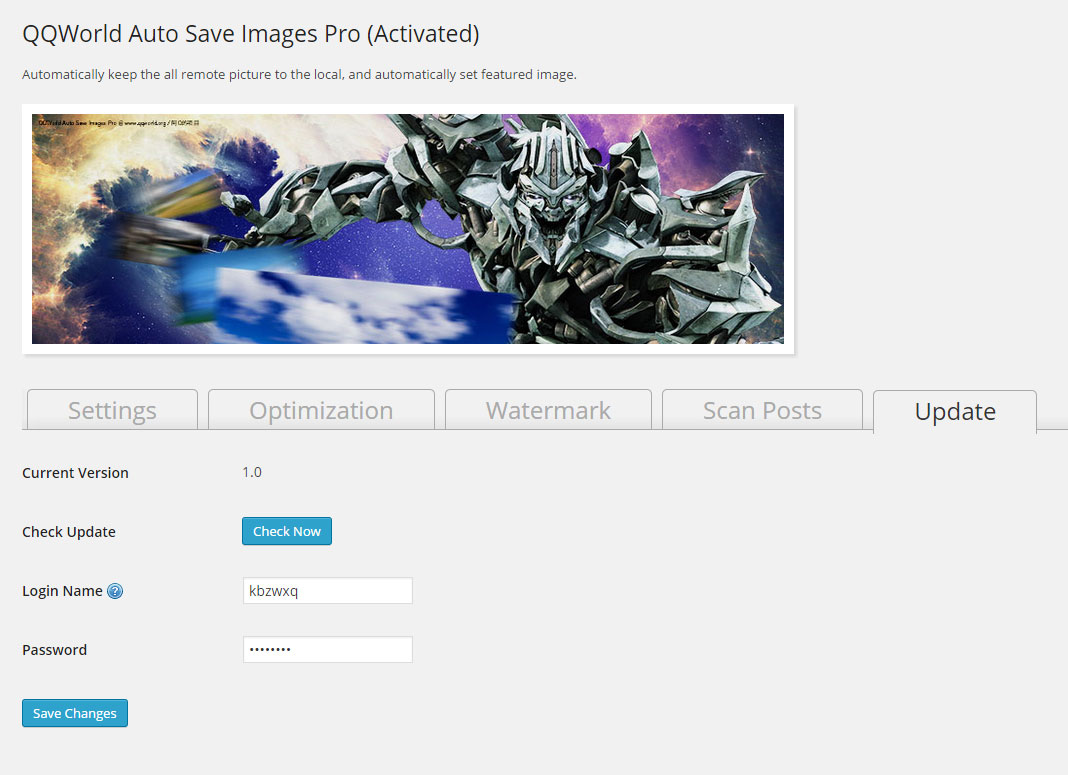Focus the Login Name input field
The width and height of the screenshot is (1068, 775).
click(x=328, y=590)
